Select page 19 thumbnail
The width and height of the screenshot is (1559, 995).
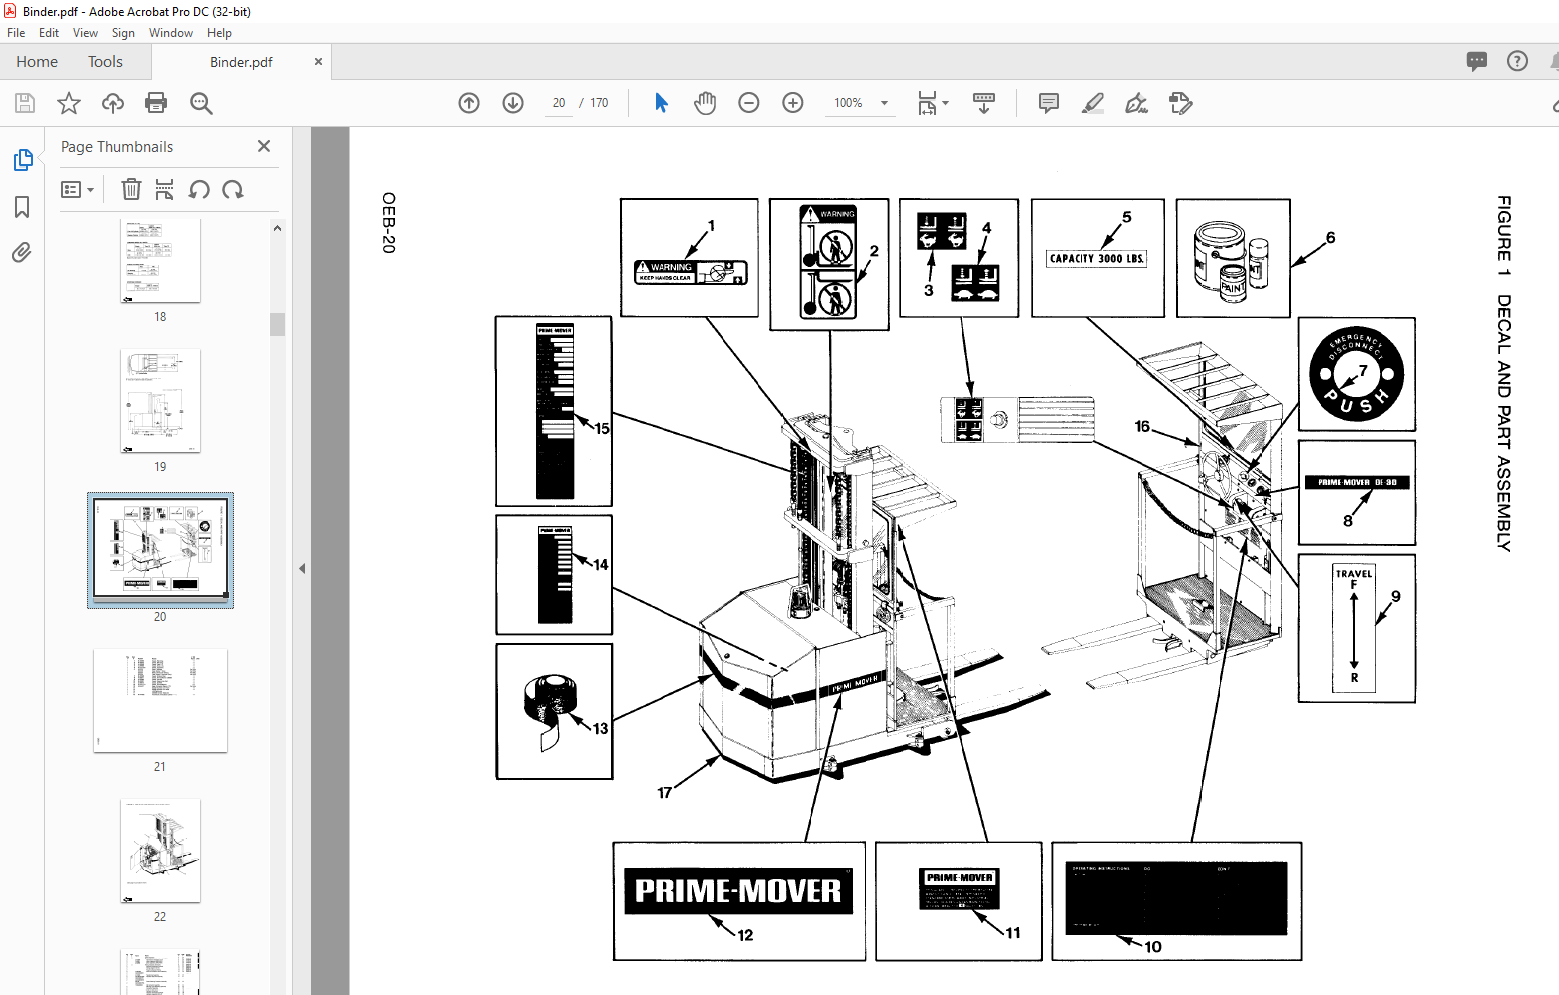tap(160, 401)
